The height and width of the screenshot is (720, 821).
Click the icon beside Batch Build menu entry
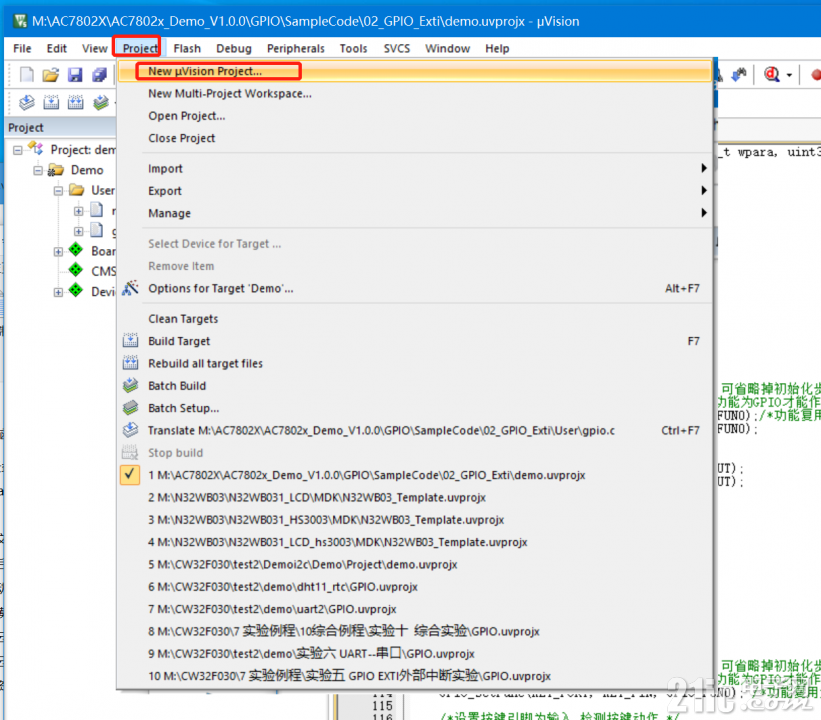[130, 385]
